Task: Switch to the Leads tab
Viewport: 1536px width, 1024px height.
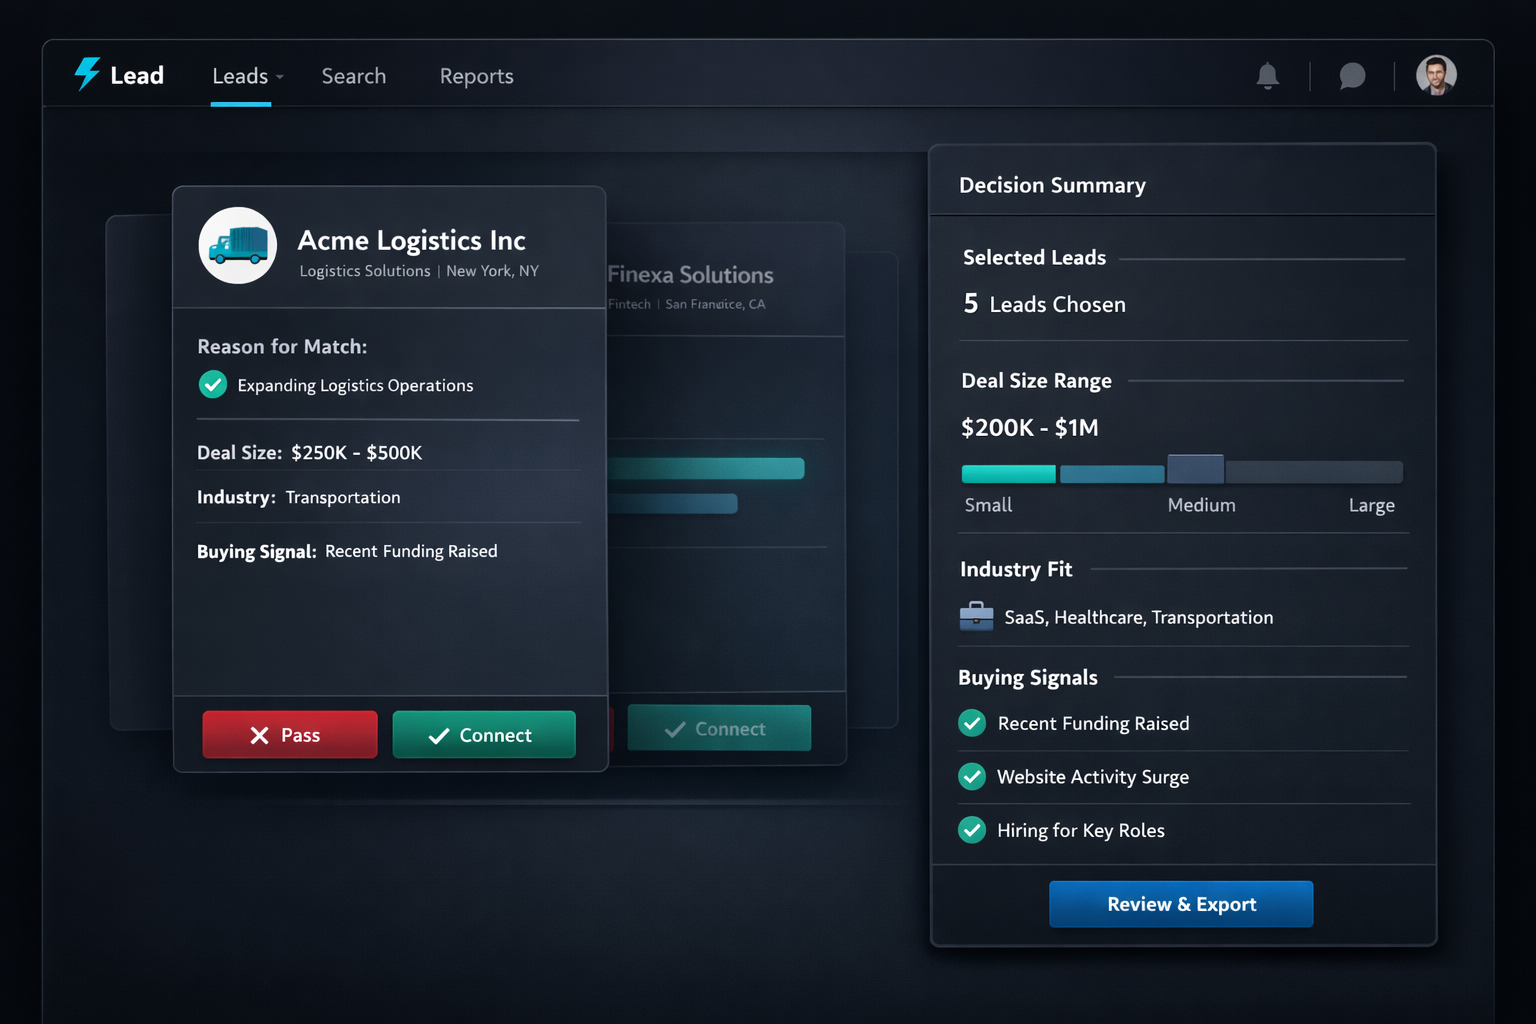Action: (240, 76)
